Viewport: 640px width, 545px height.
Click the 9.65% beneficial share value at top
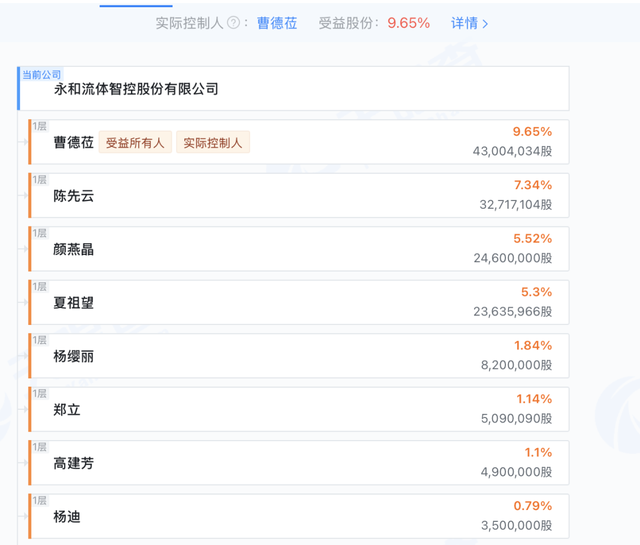point(408,23)
